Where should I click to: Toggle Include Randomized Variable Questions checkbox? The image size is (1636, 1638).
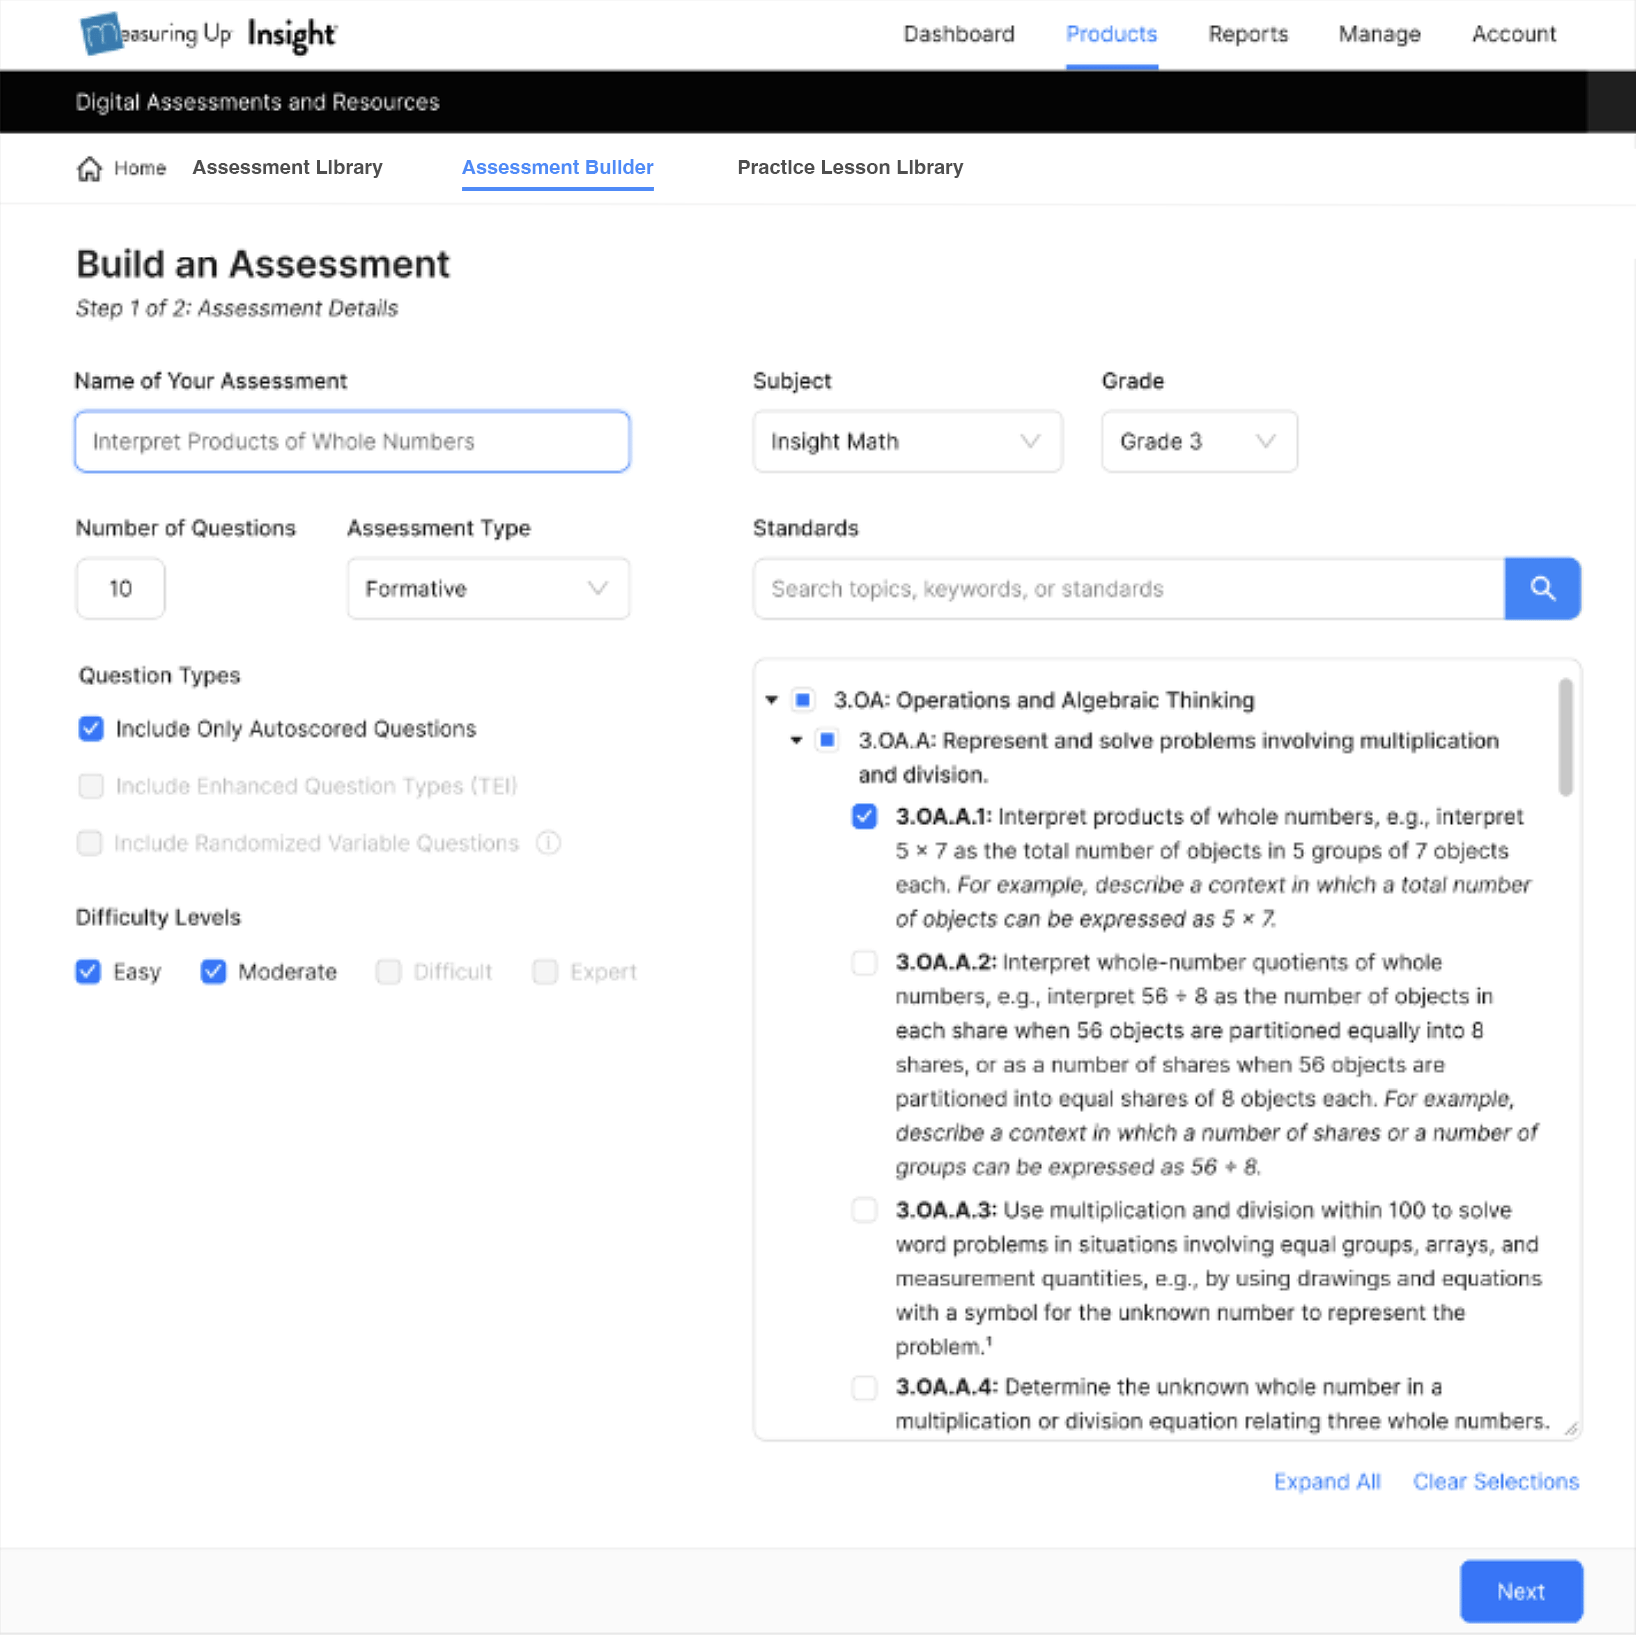pos(90,843)
